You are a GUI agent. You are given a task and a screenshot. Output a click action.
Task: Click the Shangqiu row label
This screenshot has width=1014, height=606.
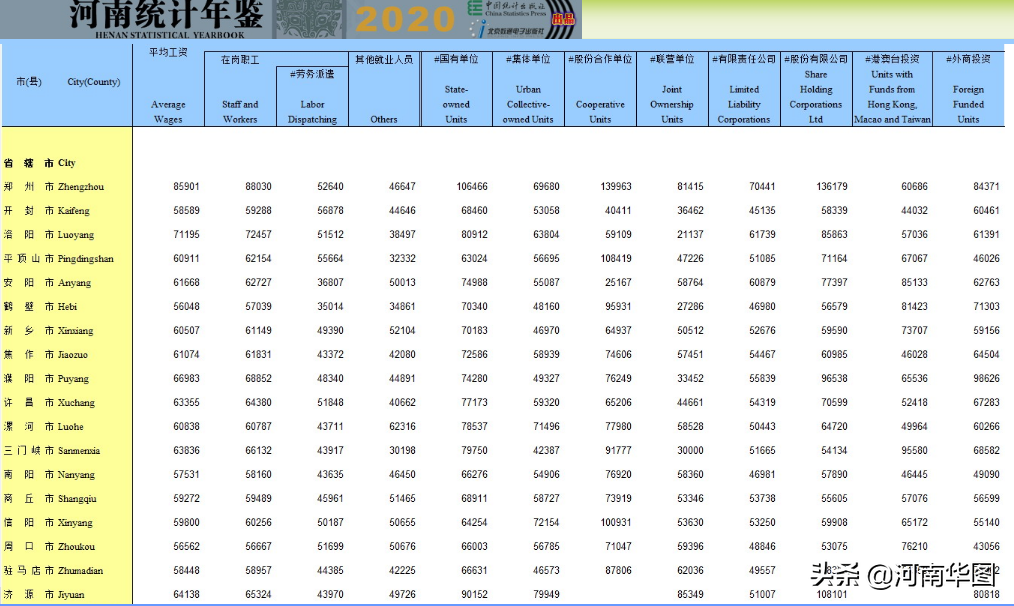click(x=50, y=498)
